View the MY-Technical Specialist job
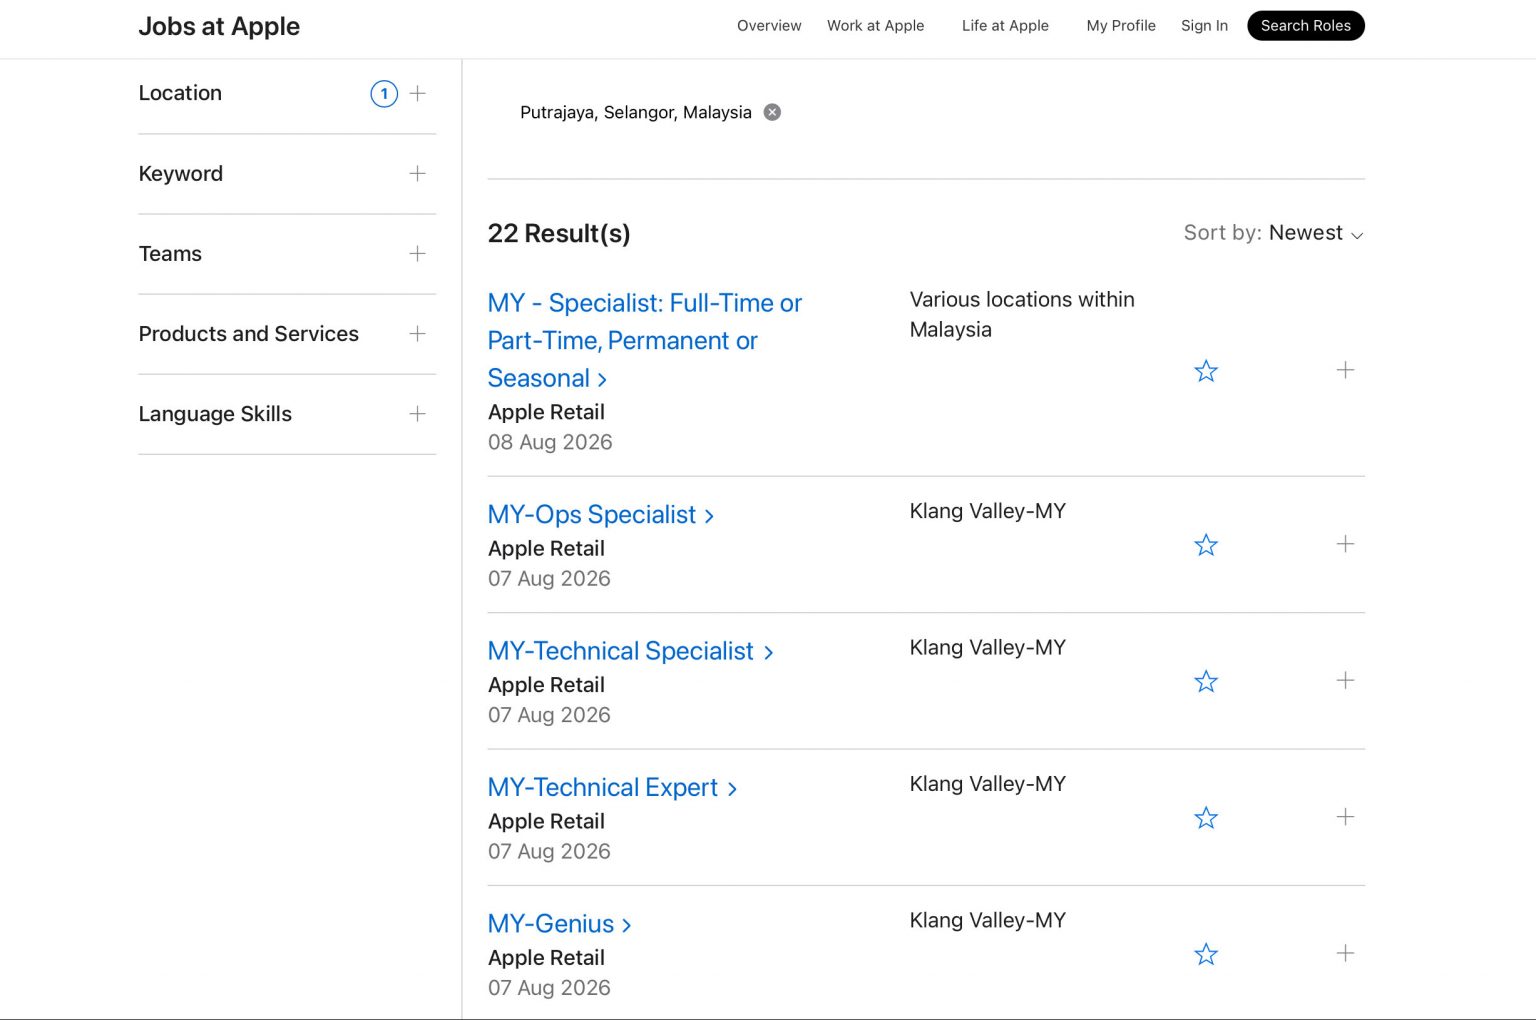The height and width of the screenshot is (1020, 1536). coord(630,651)
